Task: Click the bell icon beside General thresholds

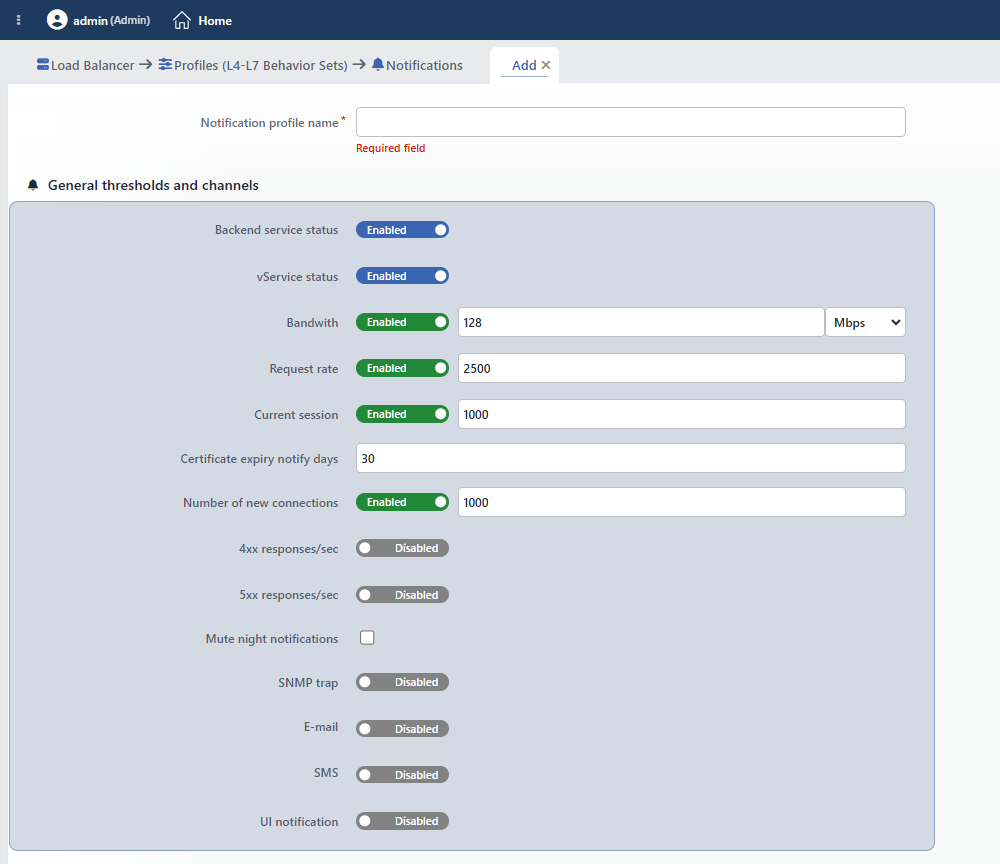Action: [x=33, y=185]
